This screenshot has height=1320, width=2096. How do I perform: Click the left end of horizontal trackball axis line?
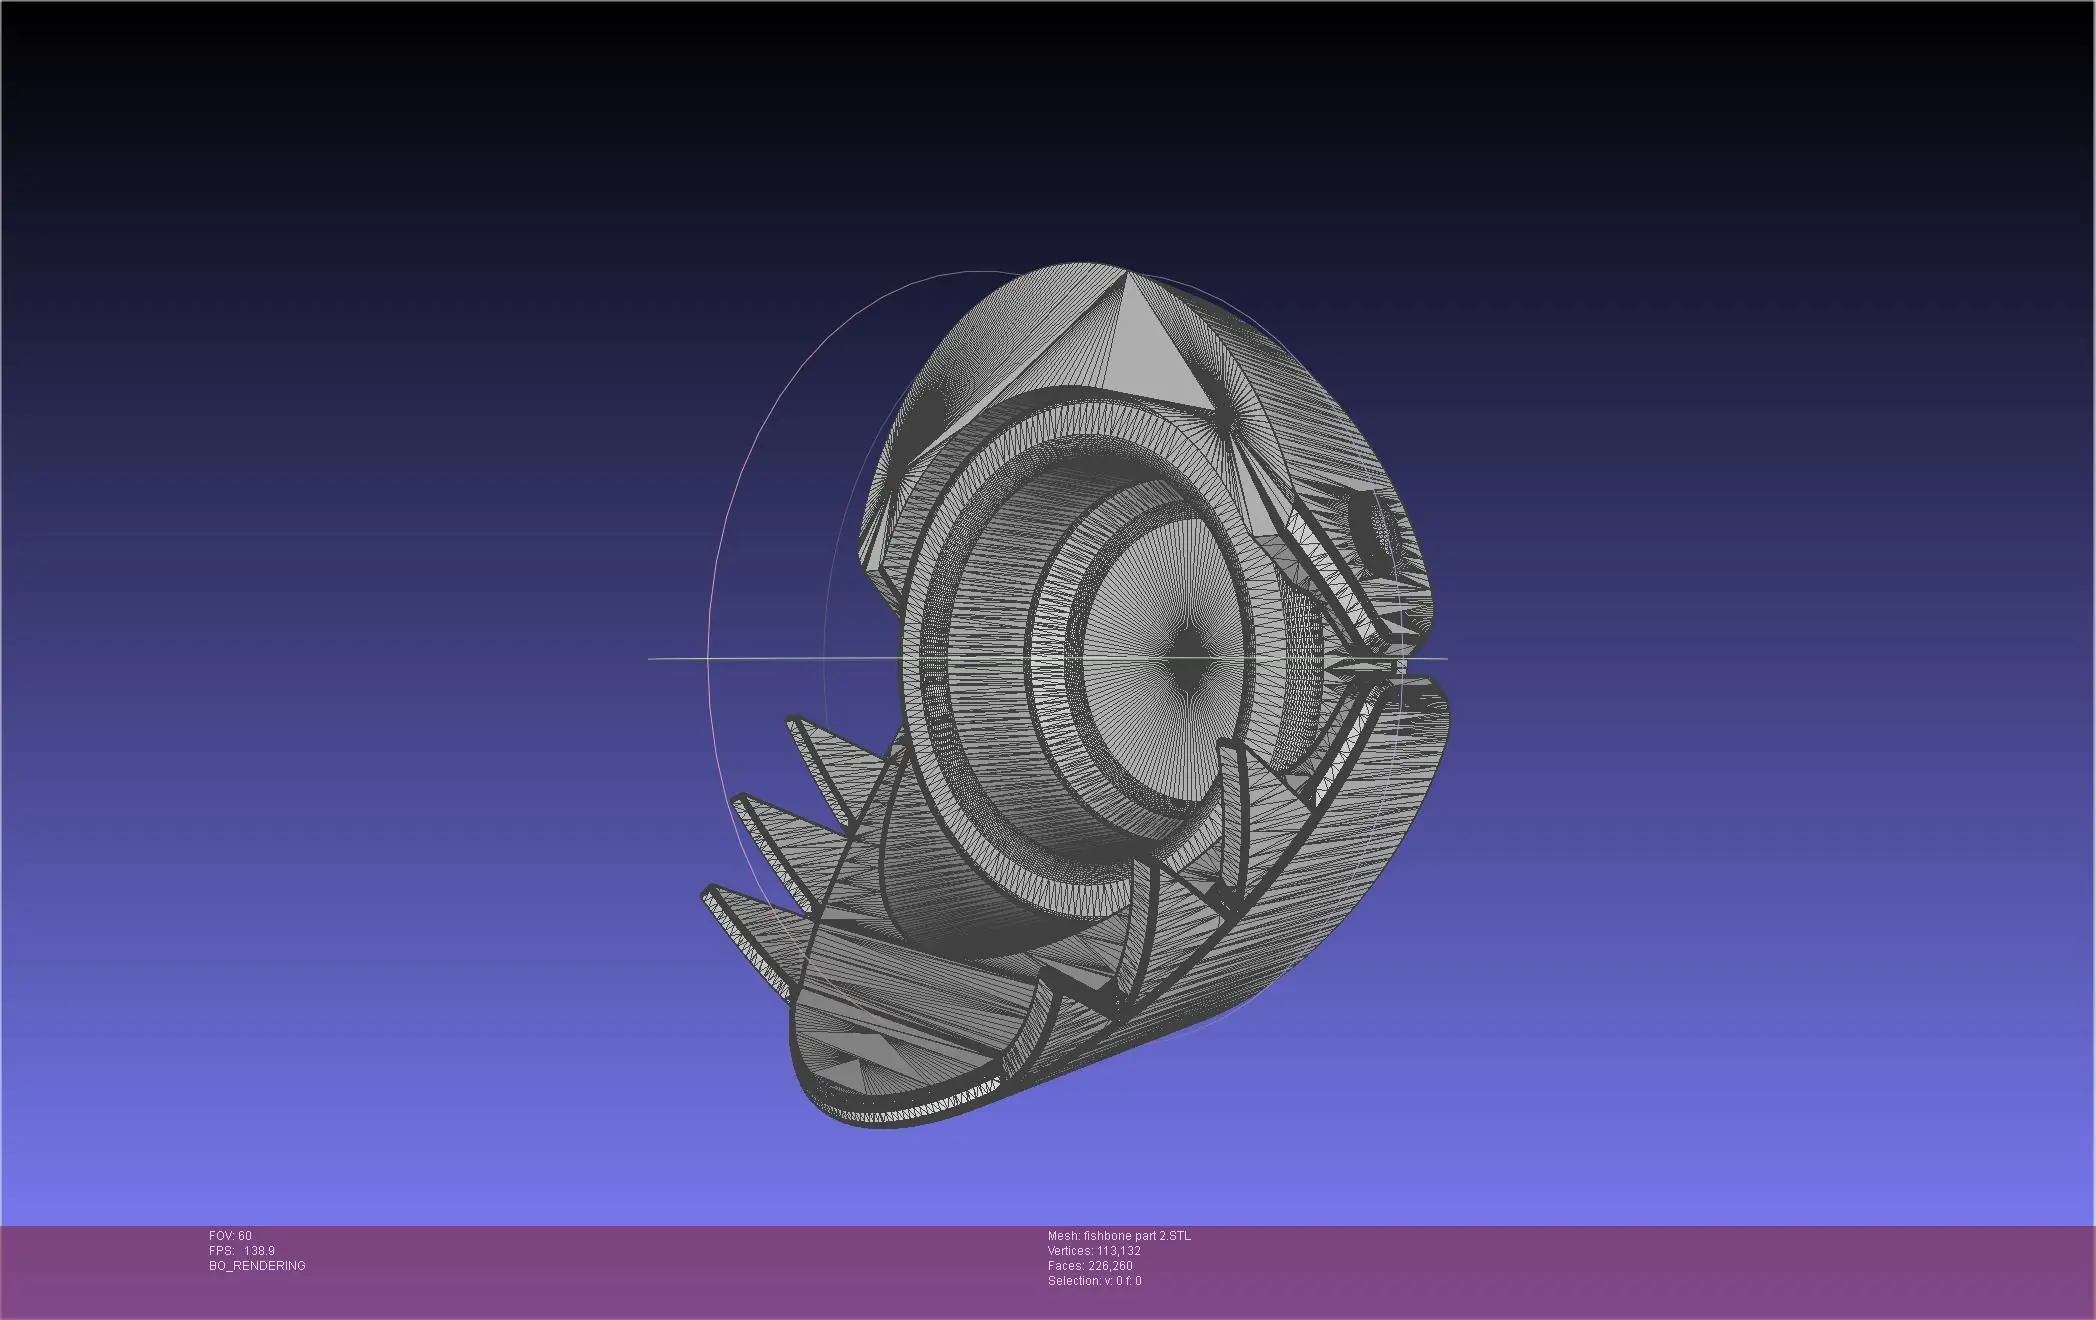(652, 659)
